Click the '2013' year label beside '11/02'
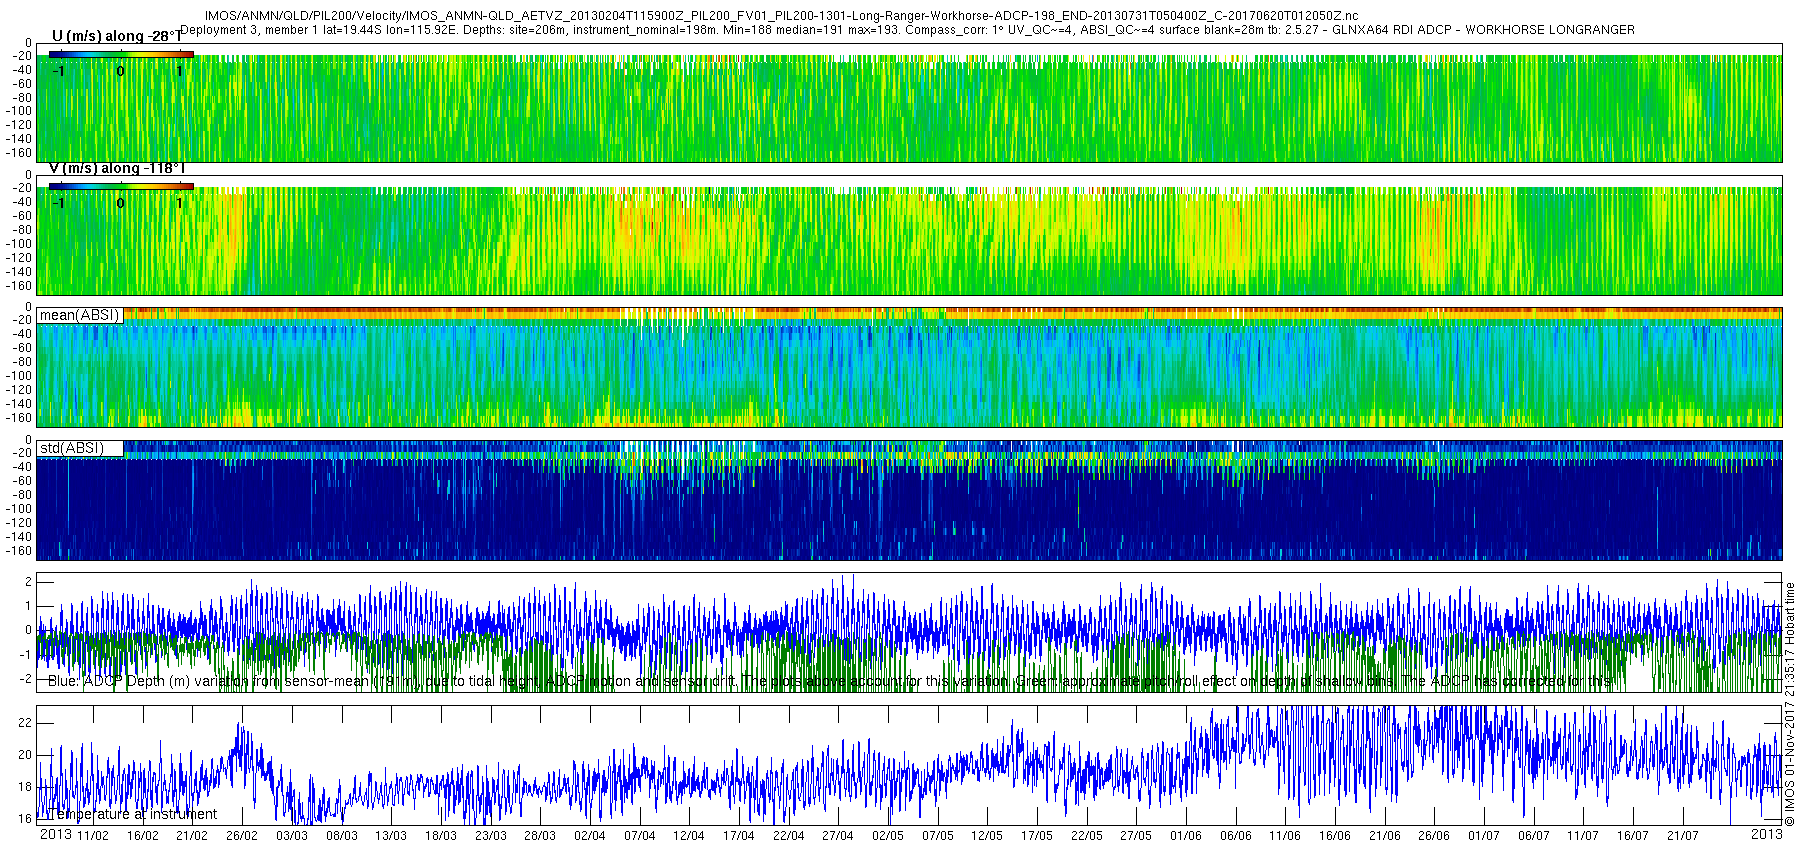This screenshot has width=1800, height=850. pyautogui.click(x=55, y=834)
